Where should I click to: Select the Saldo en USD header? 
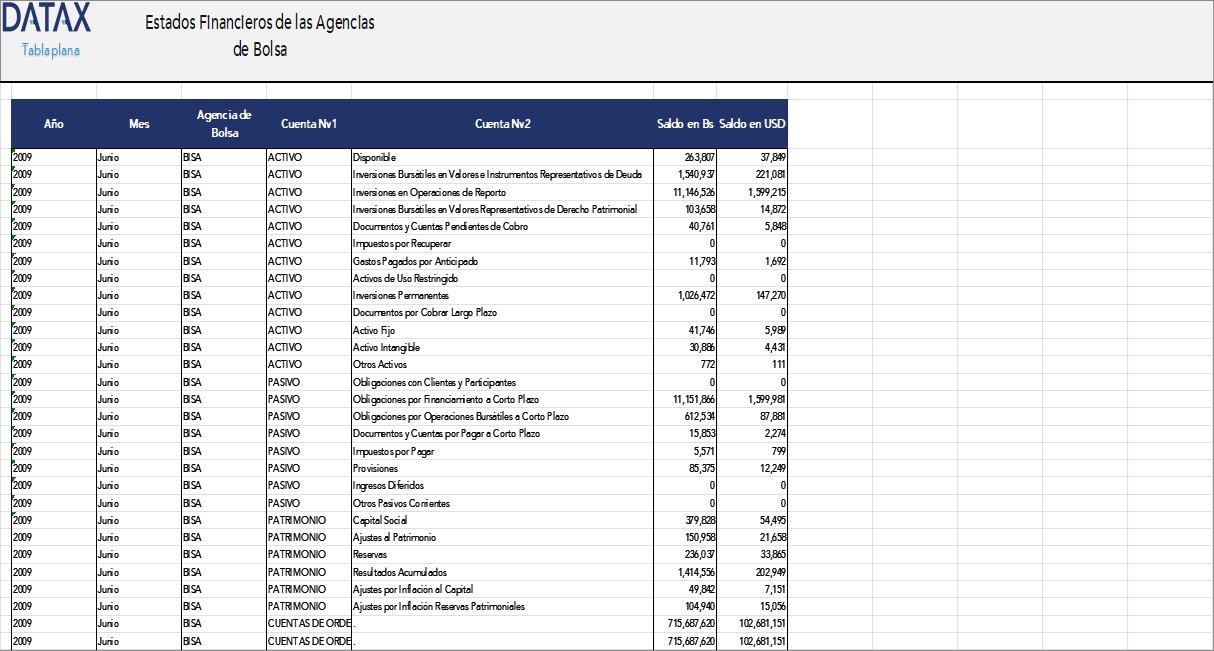pos(751,124)
